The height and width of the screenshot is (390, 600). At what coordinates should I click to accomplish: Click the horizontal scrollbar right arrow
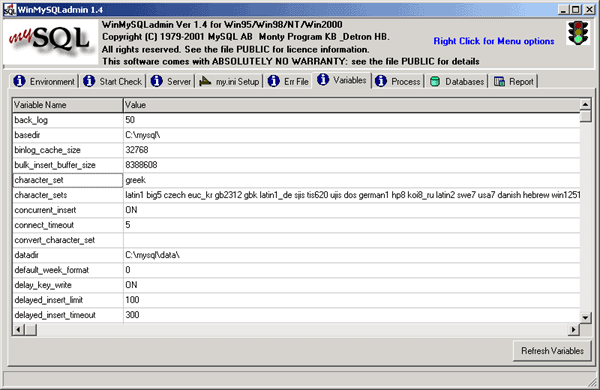pyautogui.click(x=573, y=329)
